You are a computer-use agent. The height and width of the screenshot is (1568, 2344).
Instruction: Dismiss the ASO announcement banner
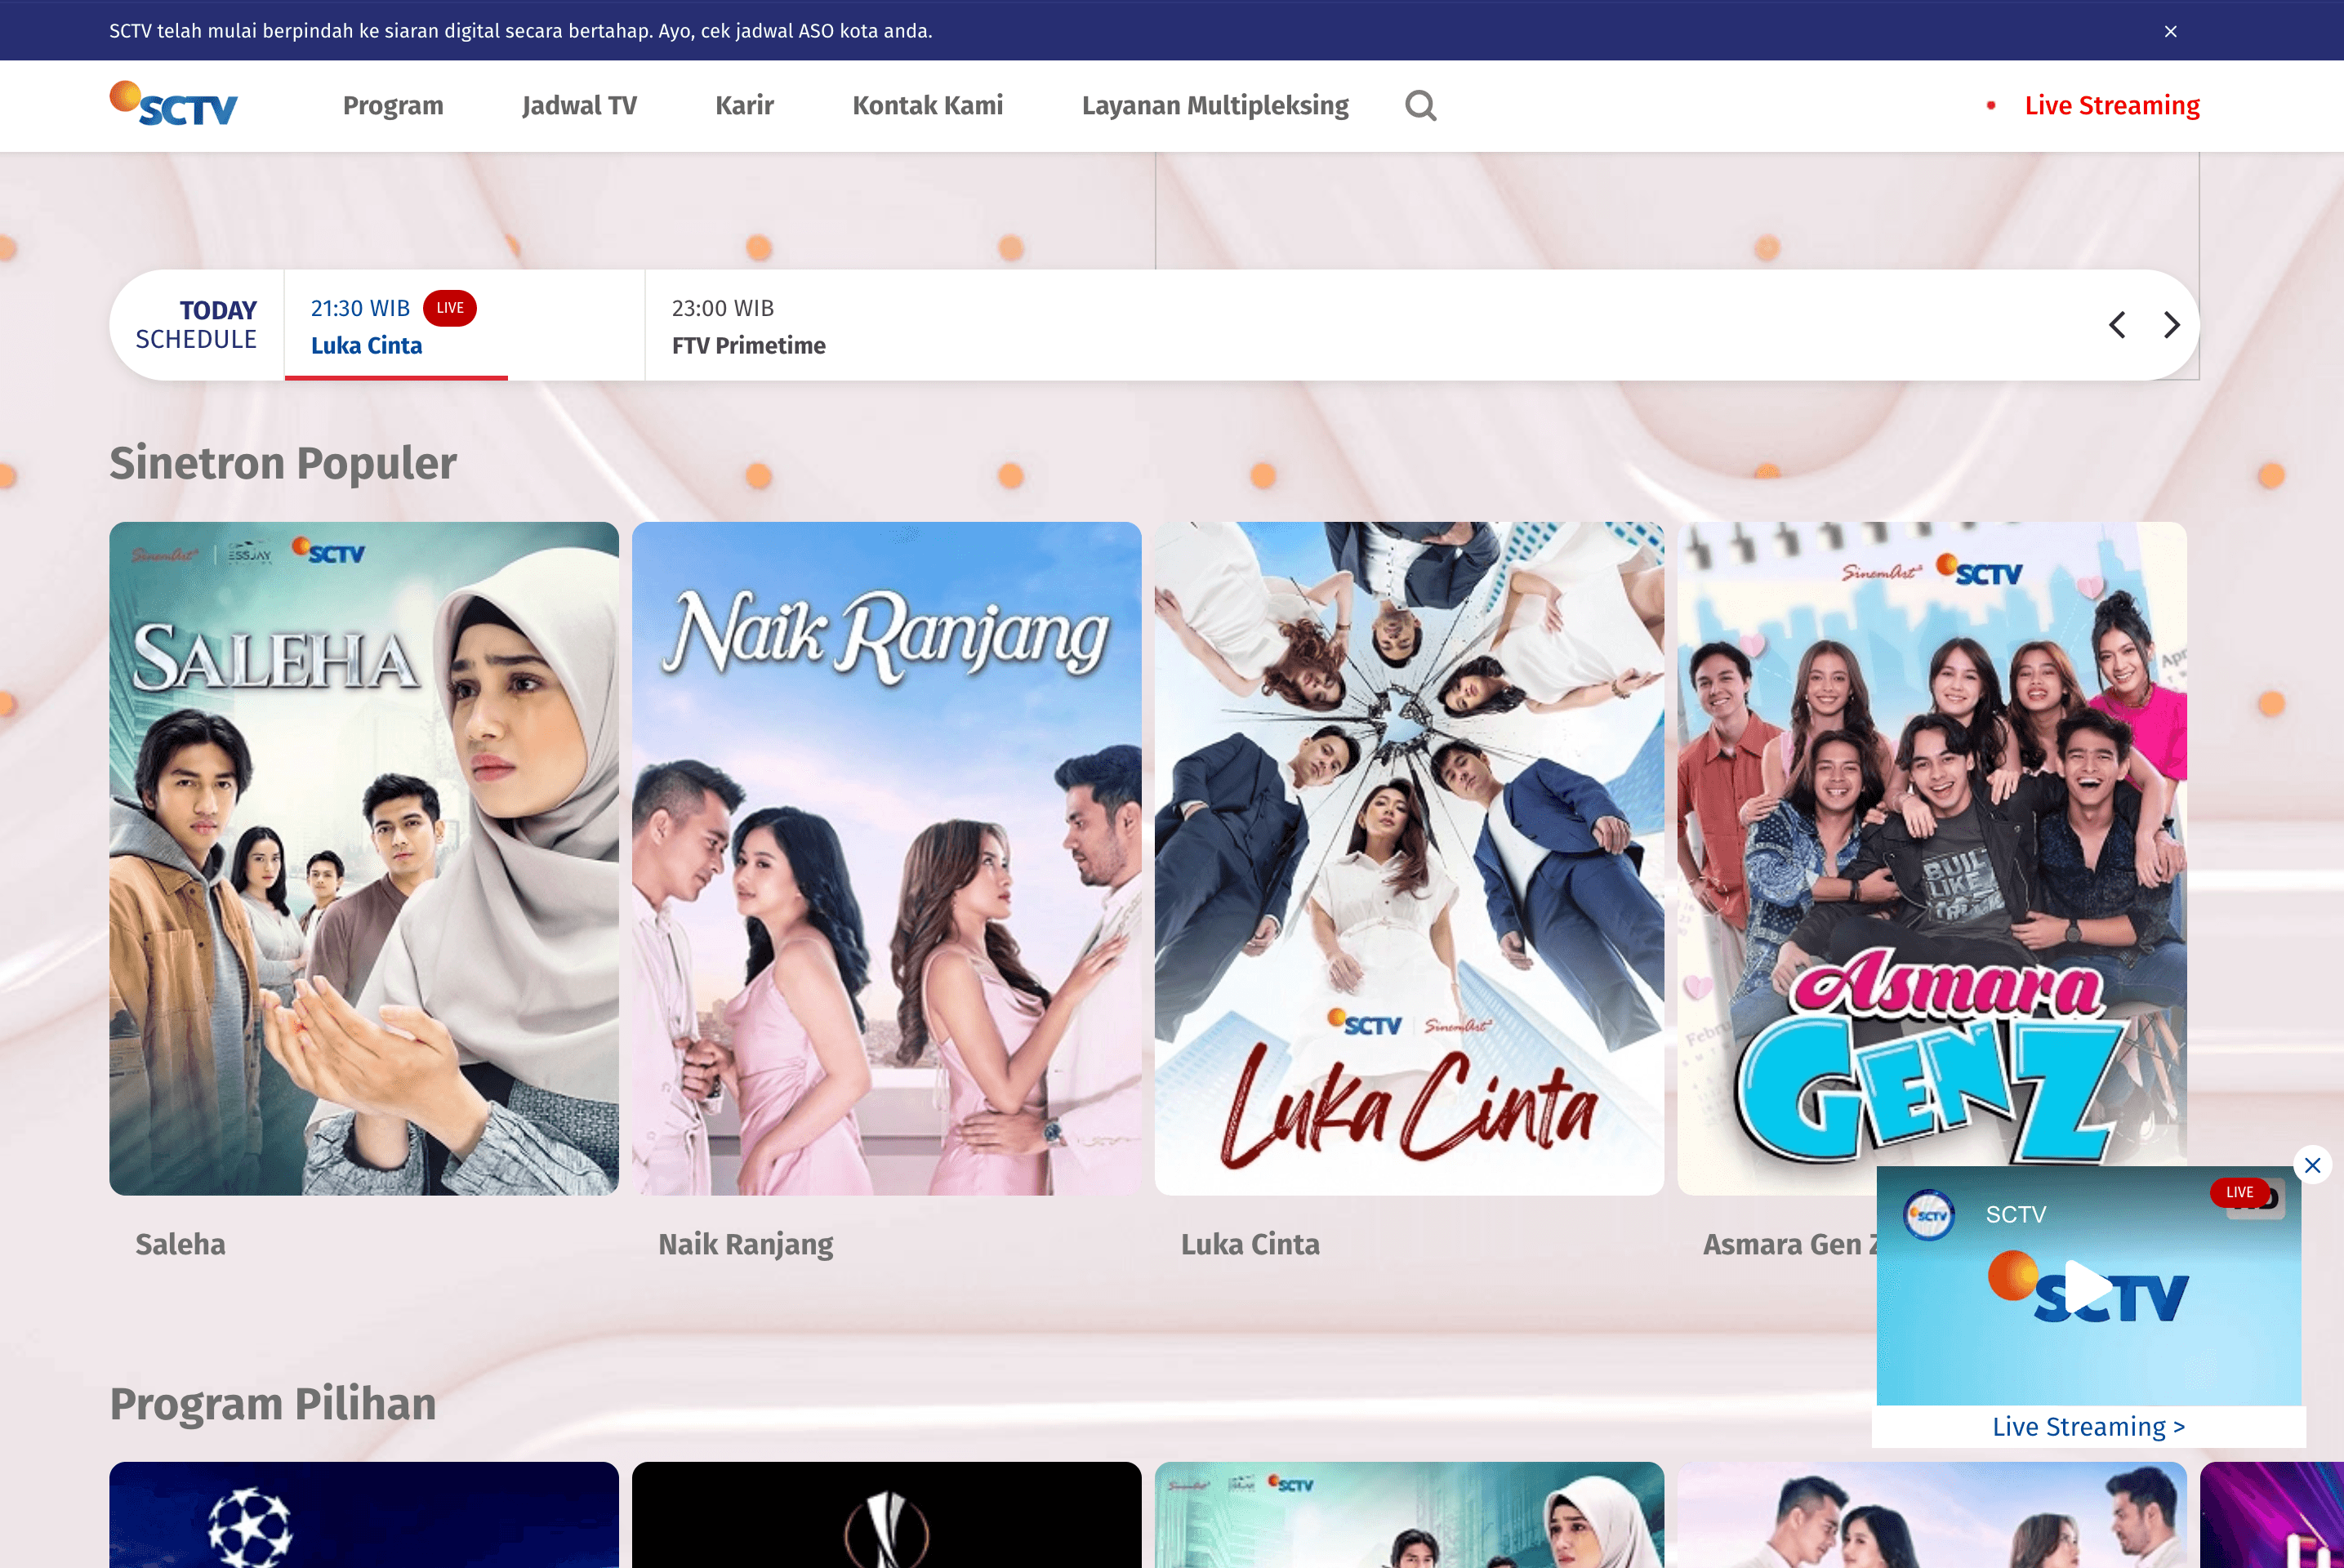[2171, 31]
